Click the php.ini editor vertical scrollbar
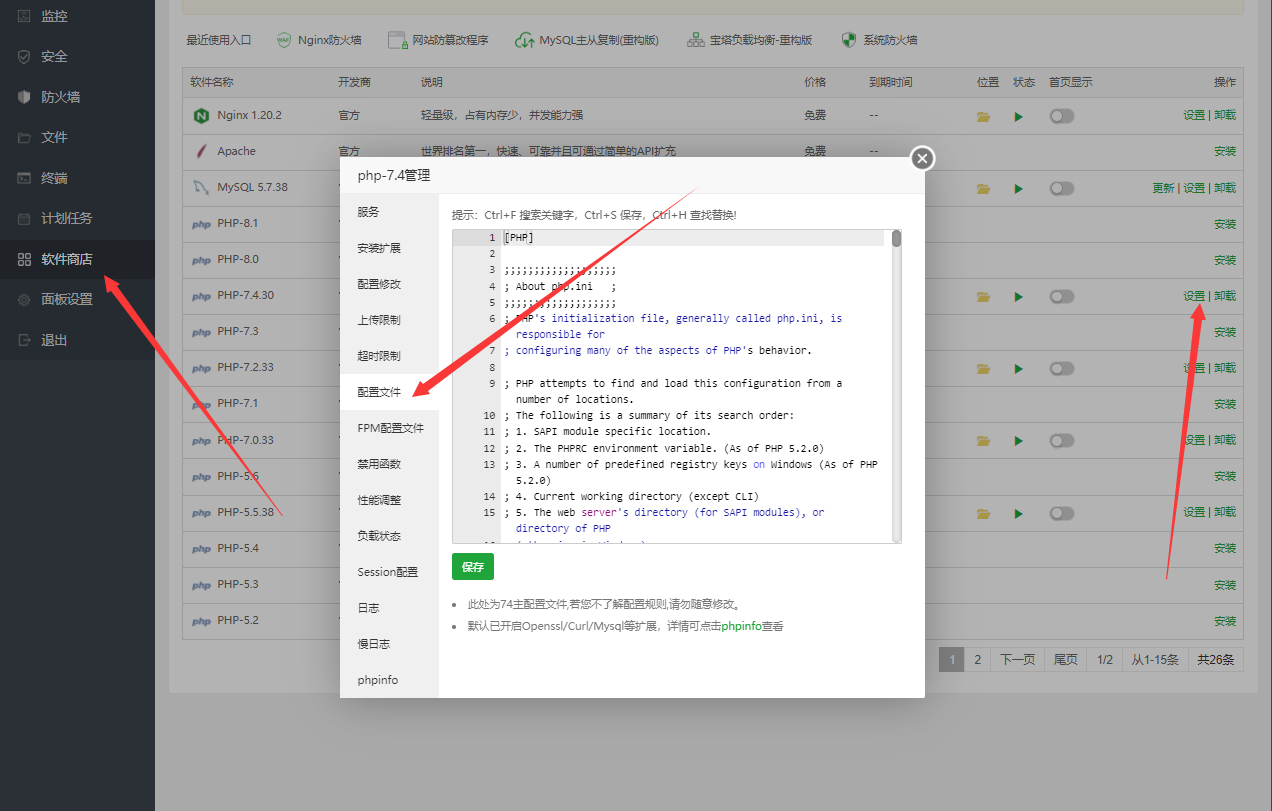Image resolution: width=1272 pixels, height=811 pixels. [x=897, y=386]
